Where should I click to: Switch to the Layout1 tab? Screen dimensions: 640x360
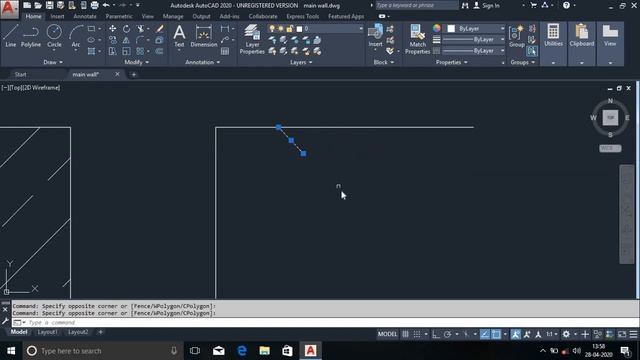tap(47, 332)
